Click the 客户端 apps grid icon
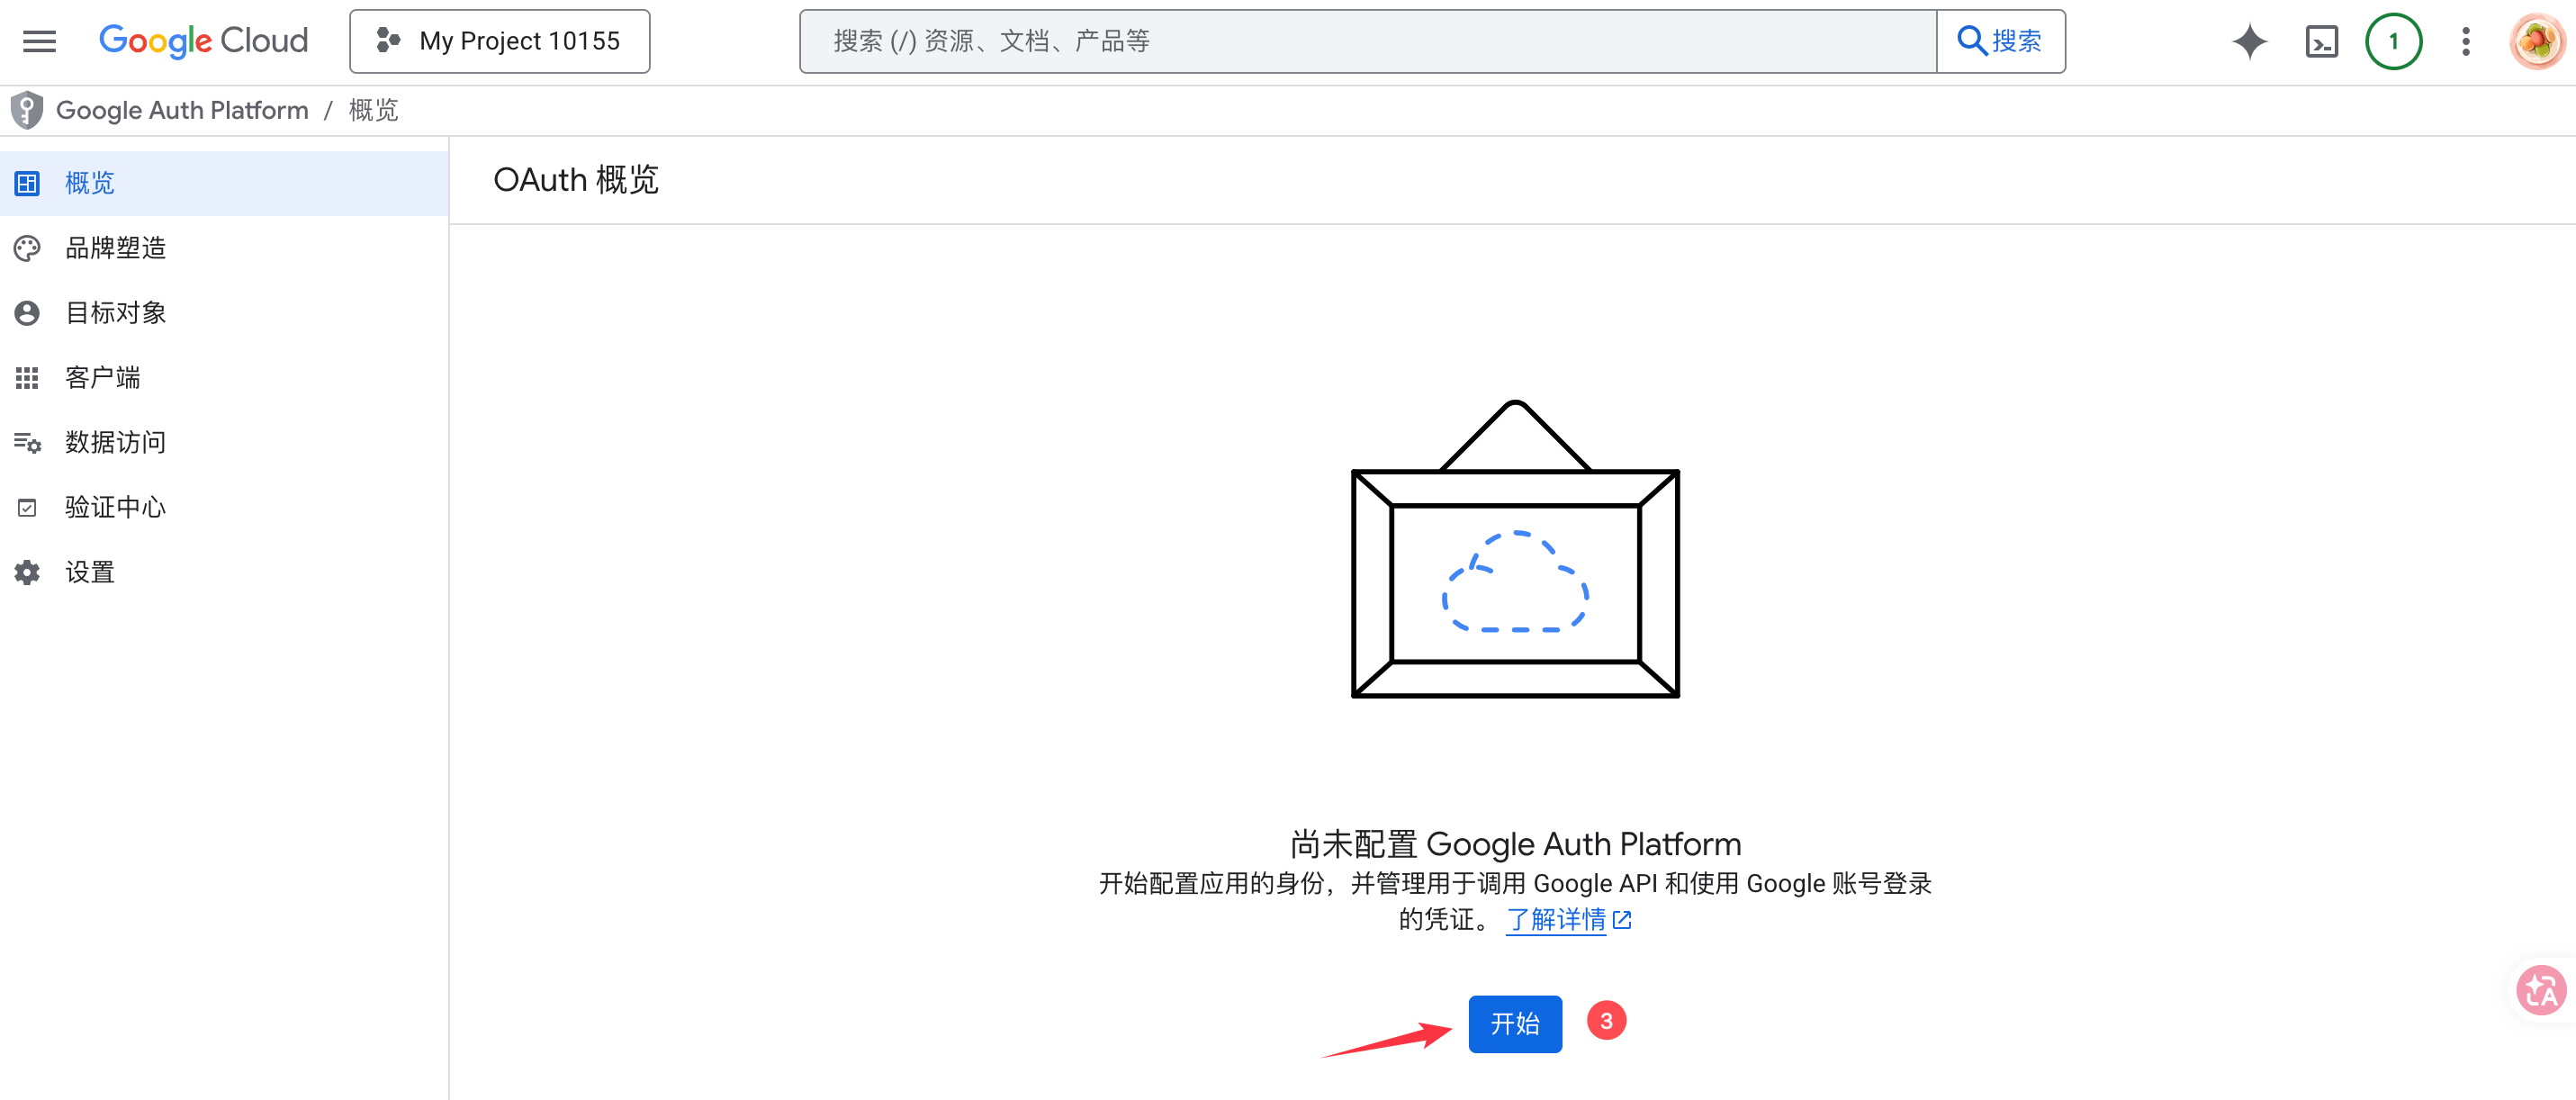Viewport: 2576px width, 1100px height. (x=27, y=378)
